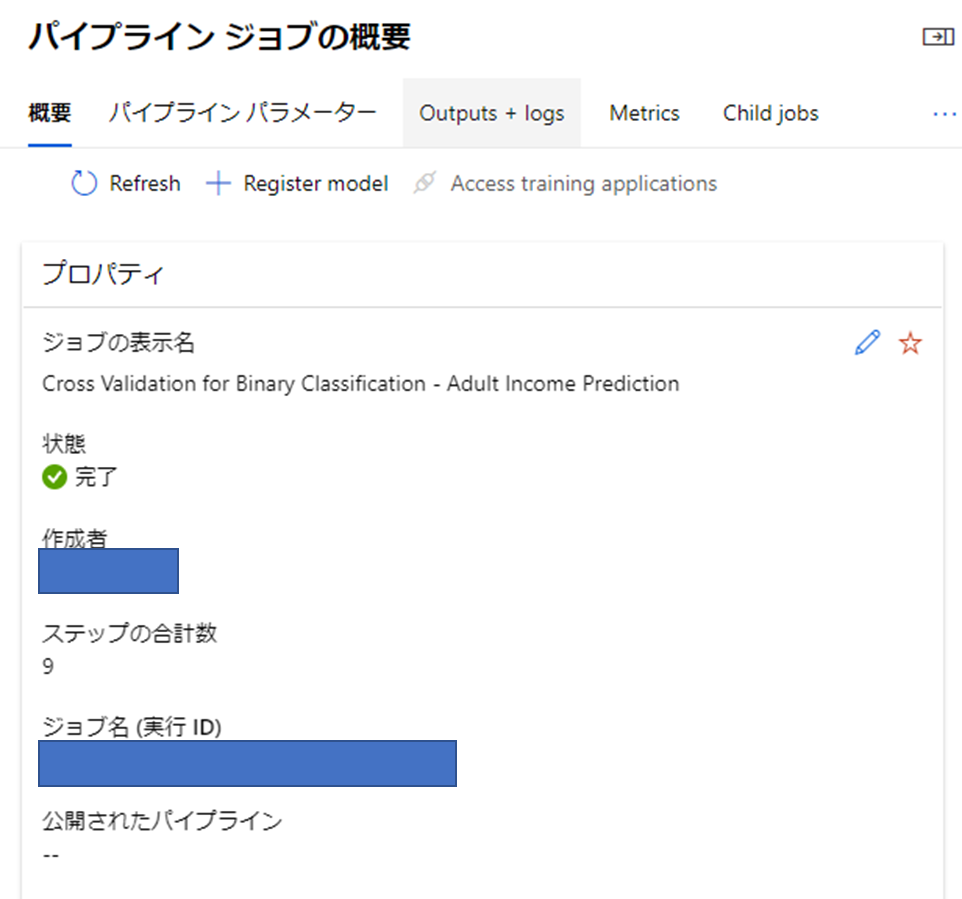Click the pencil edit display name icon
962x899 pixels.
[x=868, y=344]
